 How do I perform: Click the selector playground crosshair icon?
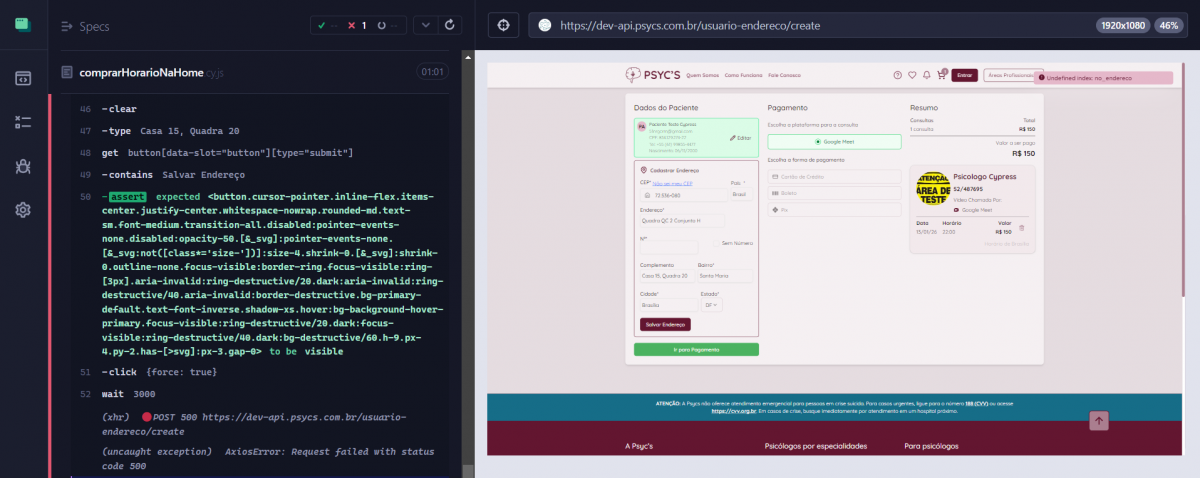pyautogui.click(x=503, y=25)
